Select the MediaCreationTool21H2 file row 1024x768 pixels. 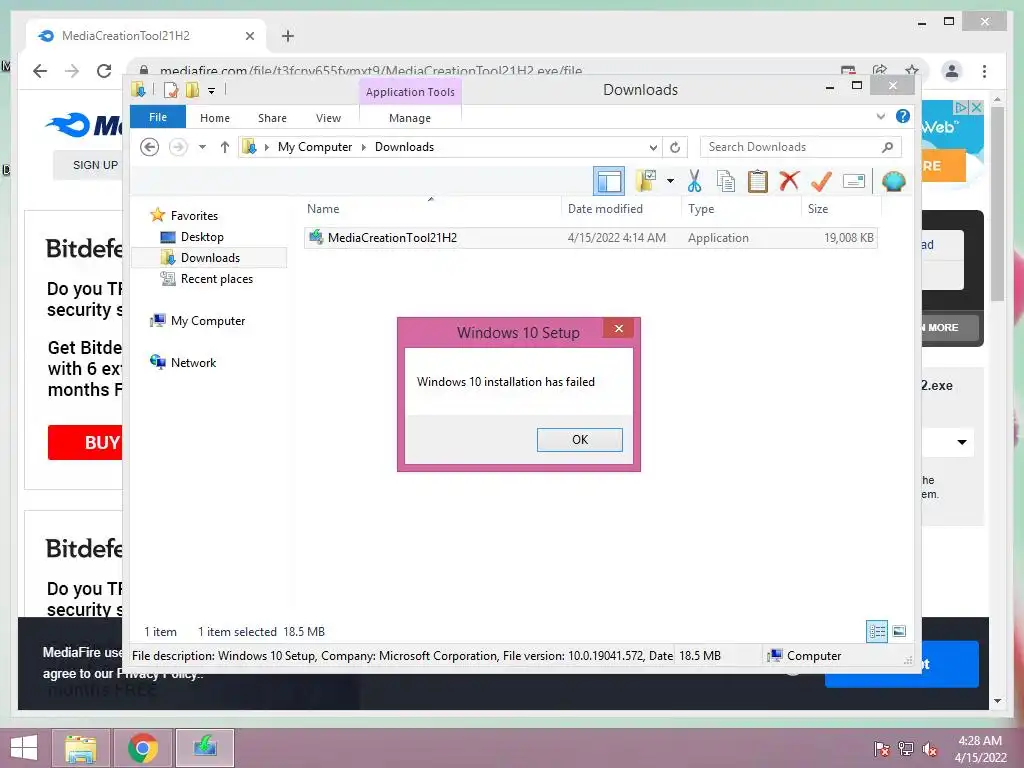click(x=590, y=238)
